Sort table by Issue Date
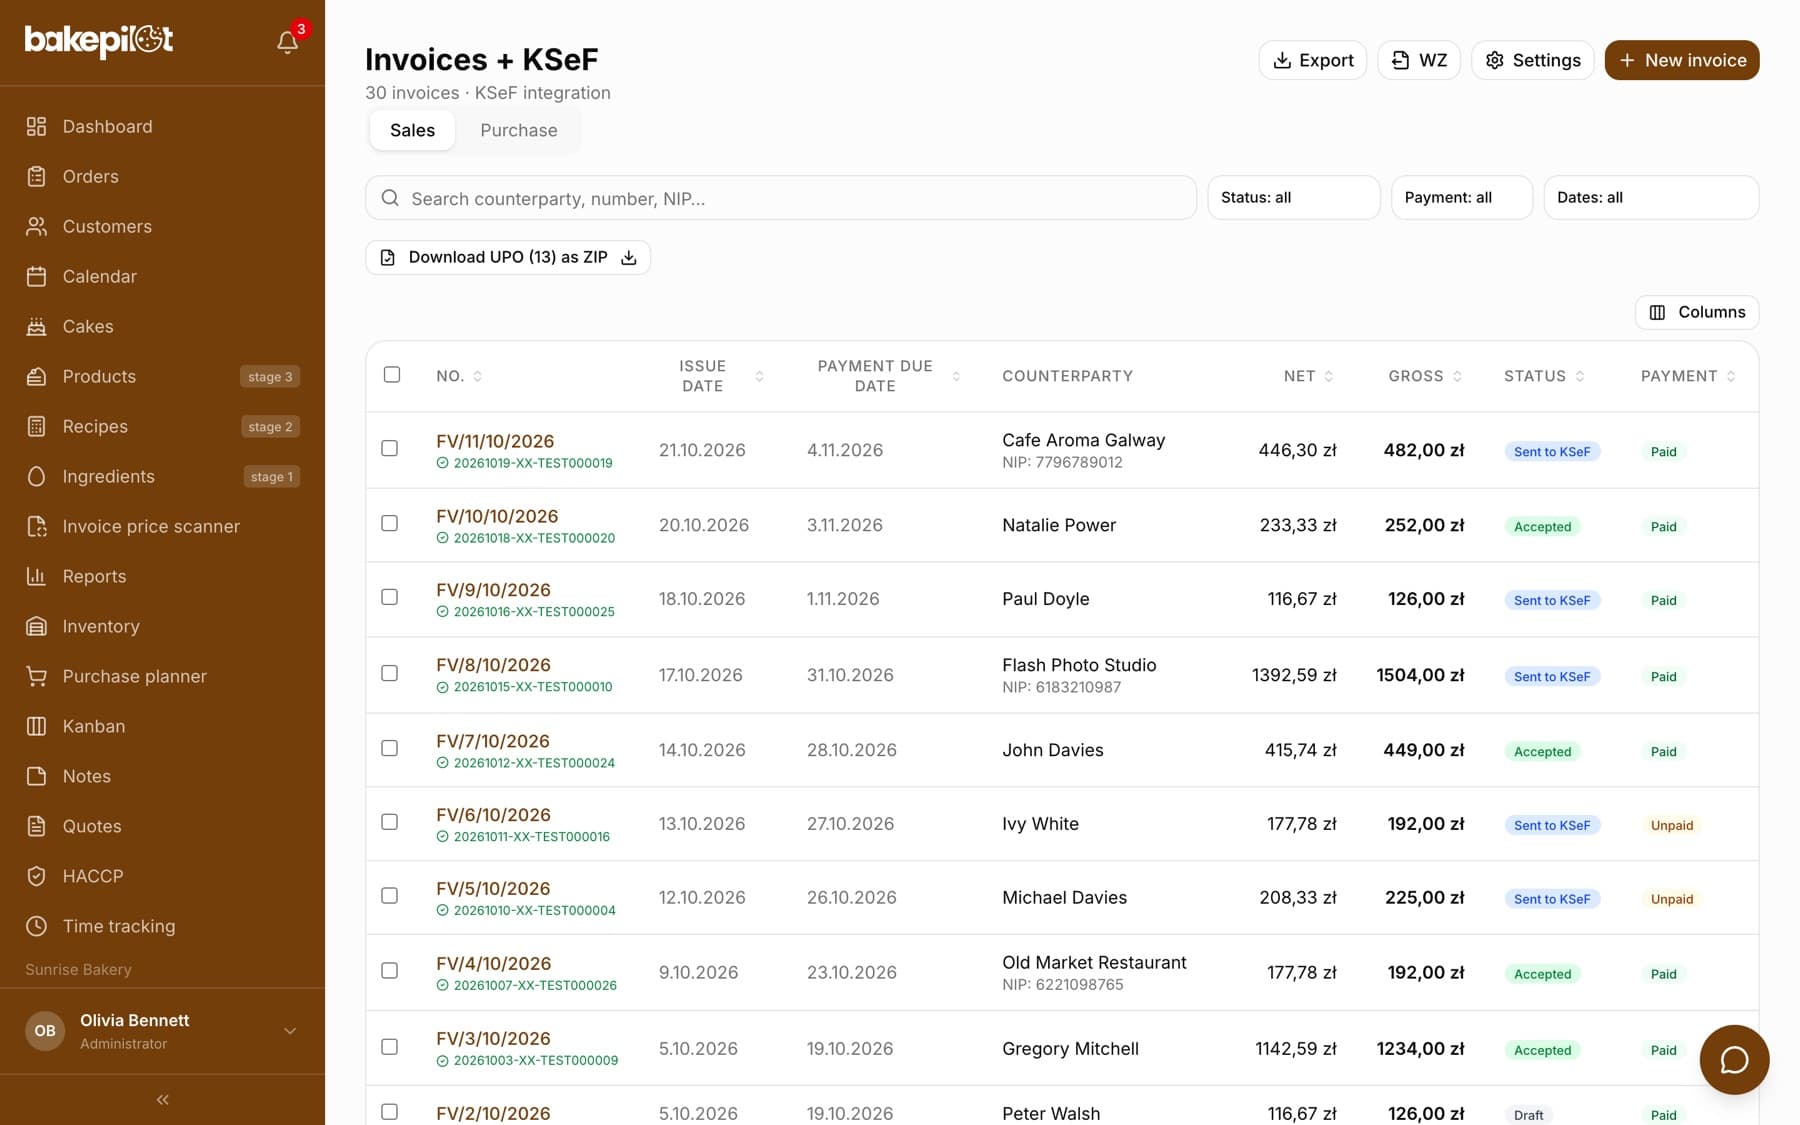Viewport: 1800px width, 1125px height. tap(711, 376)
